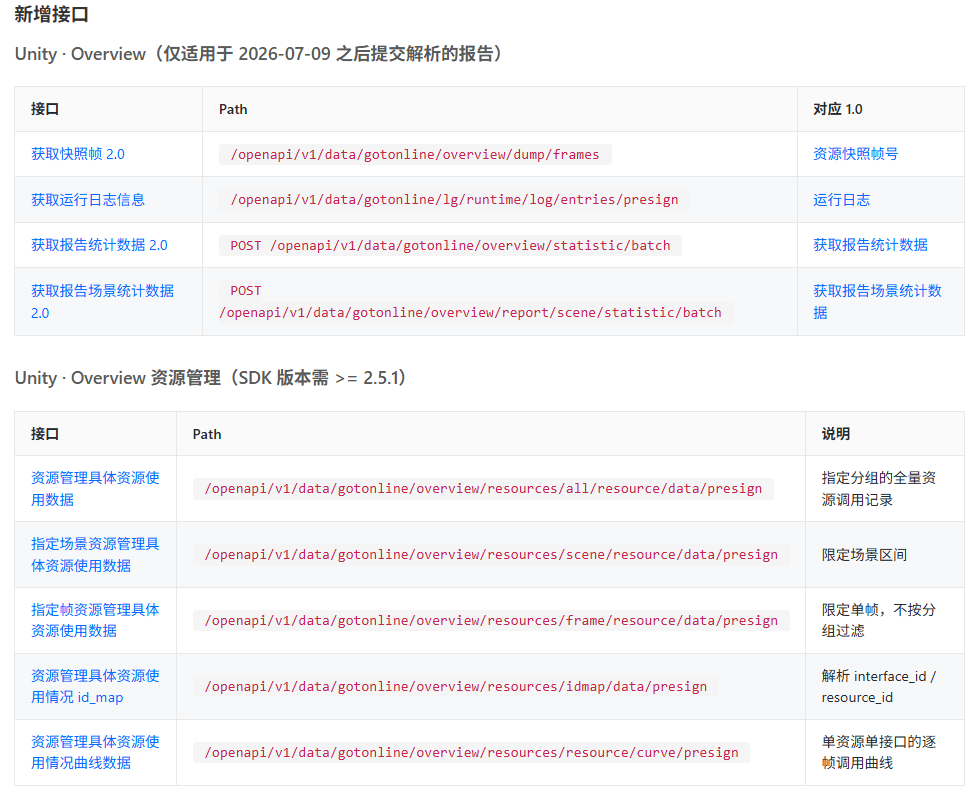Open the 获取报告统计数据 2.0 interface link
Viewport: 977px width, 796px height.
click(x=100, y=245)
